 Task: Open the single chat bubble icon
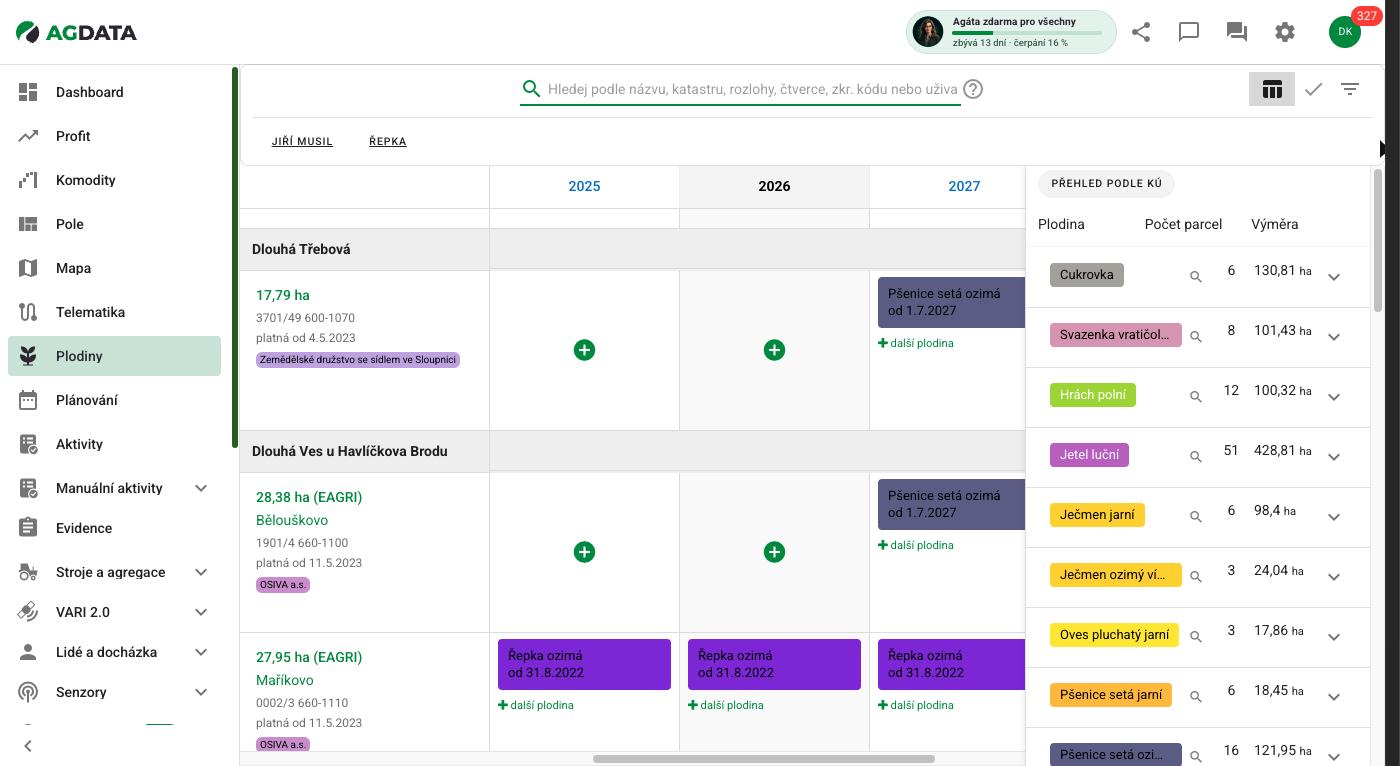(x=1189, y=32)
